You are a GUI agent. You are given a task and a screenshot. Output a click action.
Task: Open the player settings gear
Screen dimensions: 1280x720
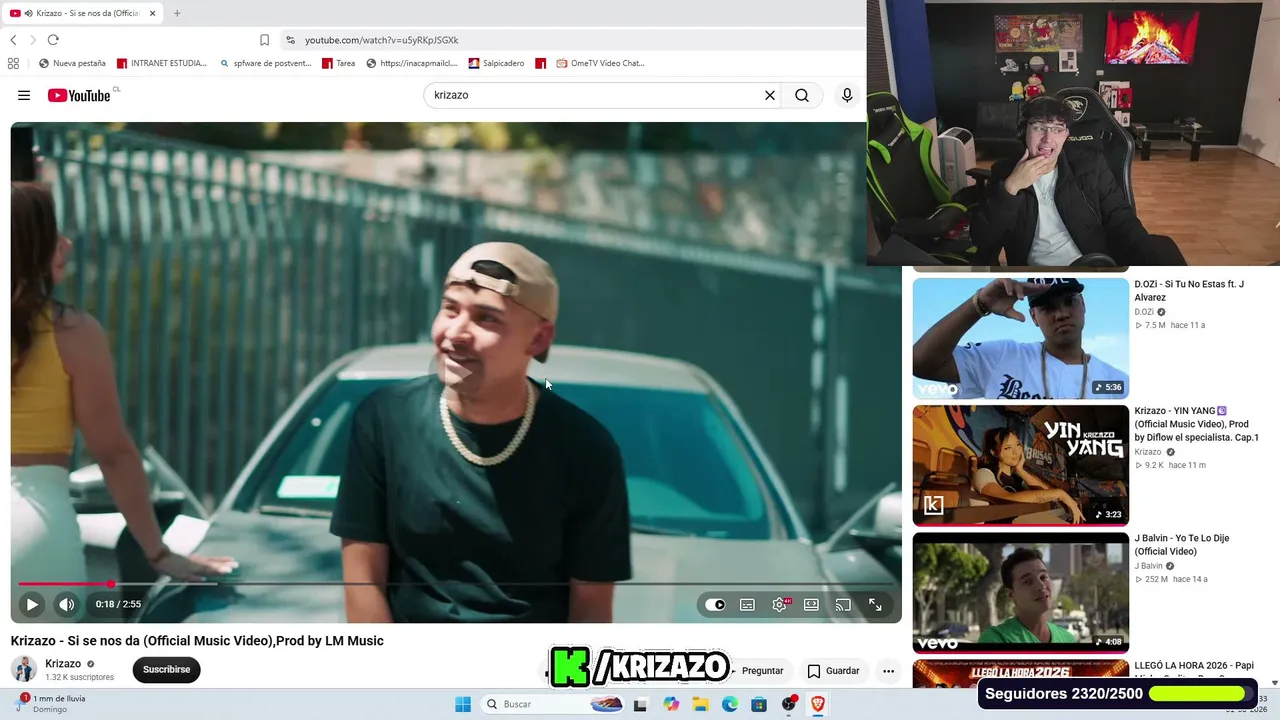pyautogui.click(x=779, y=604)
